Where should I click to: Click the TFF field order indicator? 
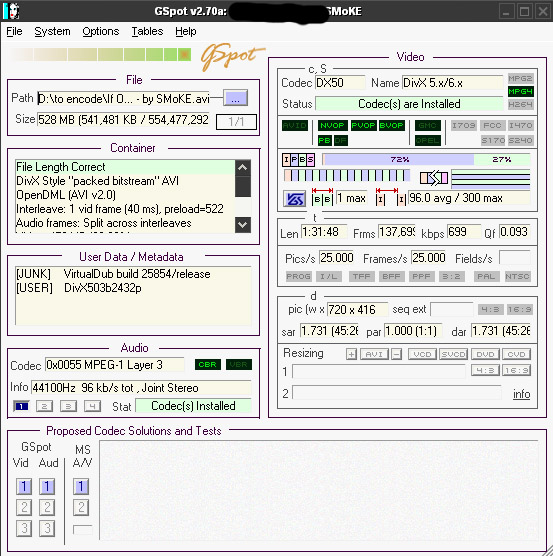(x=362, y=277)
